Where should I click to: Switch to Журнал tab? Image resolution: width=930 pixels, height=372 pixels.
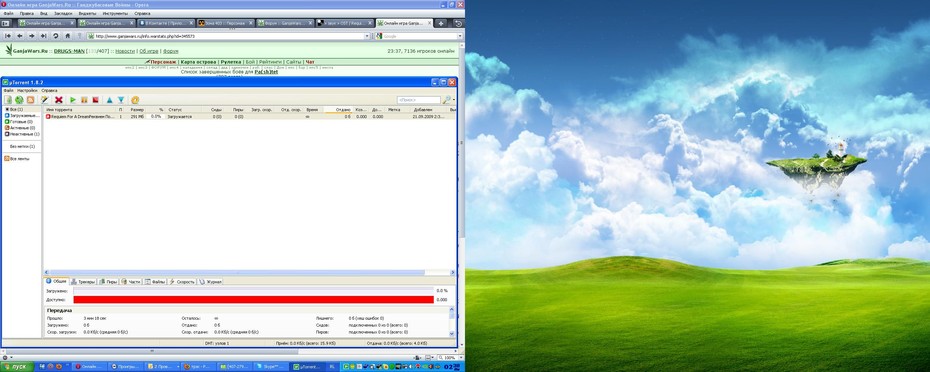click(210, 282)
